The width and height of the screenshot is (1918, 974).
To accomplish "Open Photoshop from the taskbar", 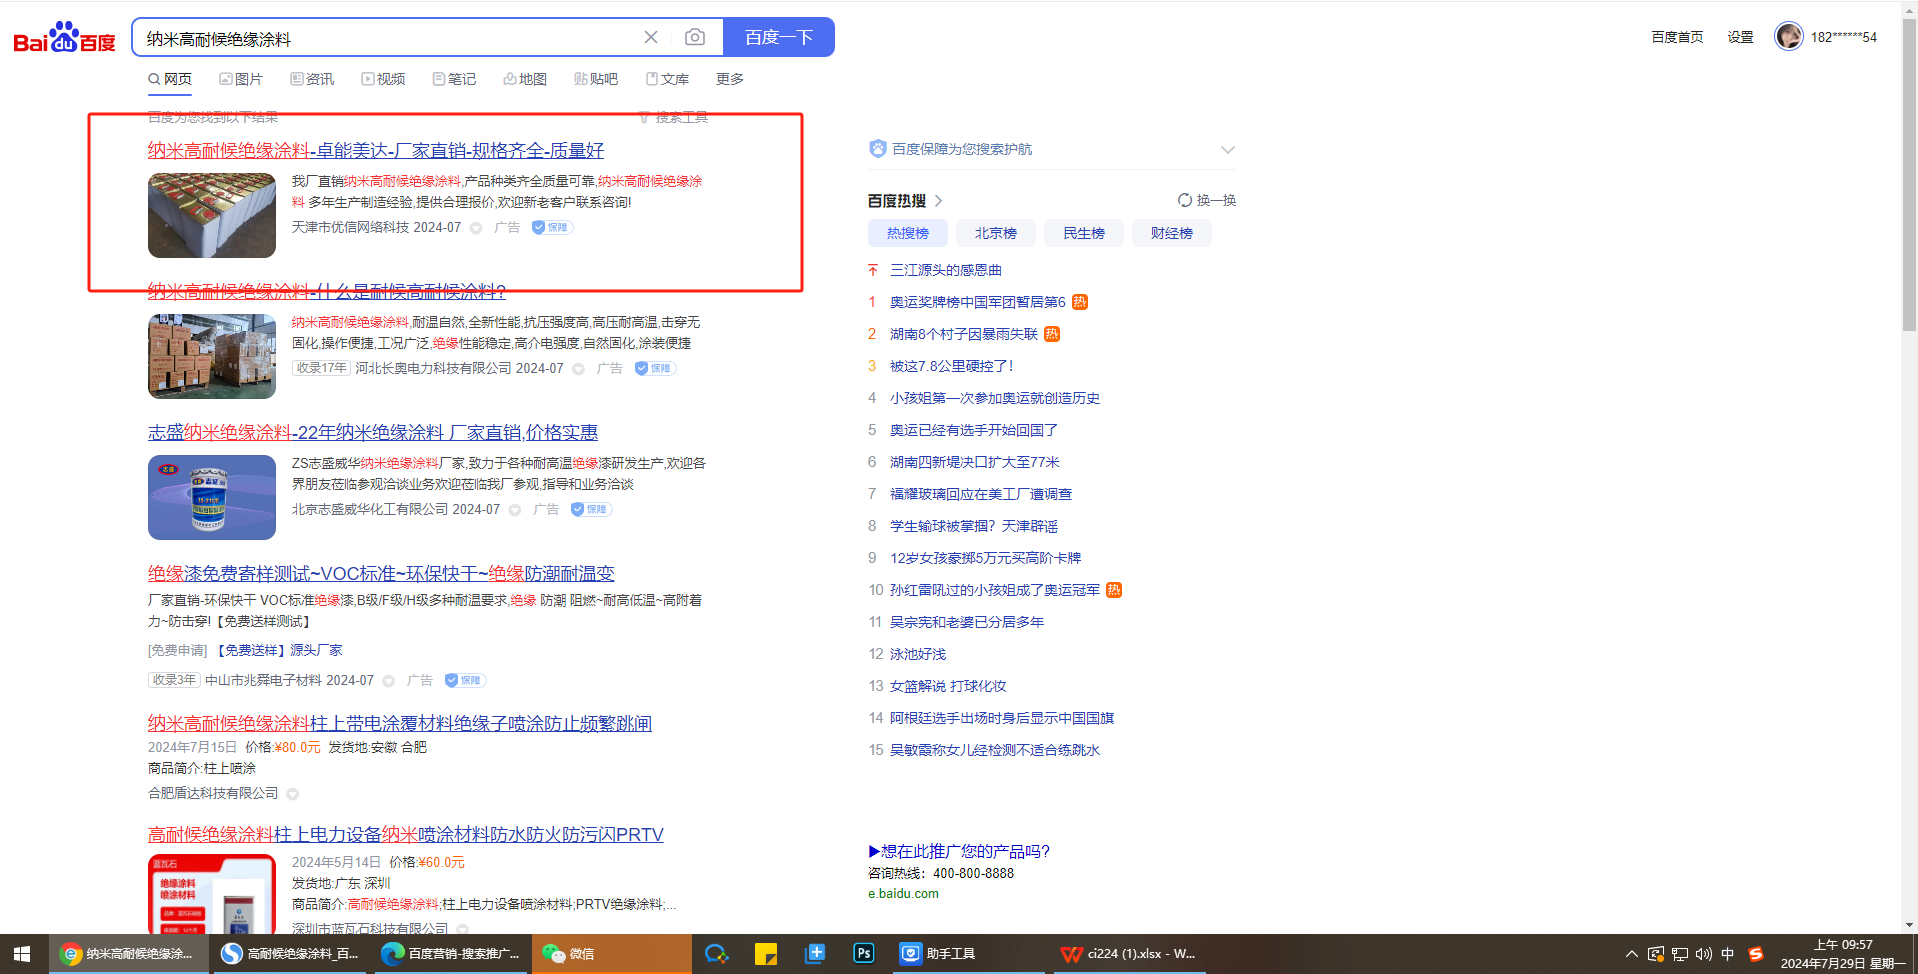I will pos(864,954).
